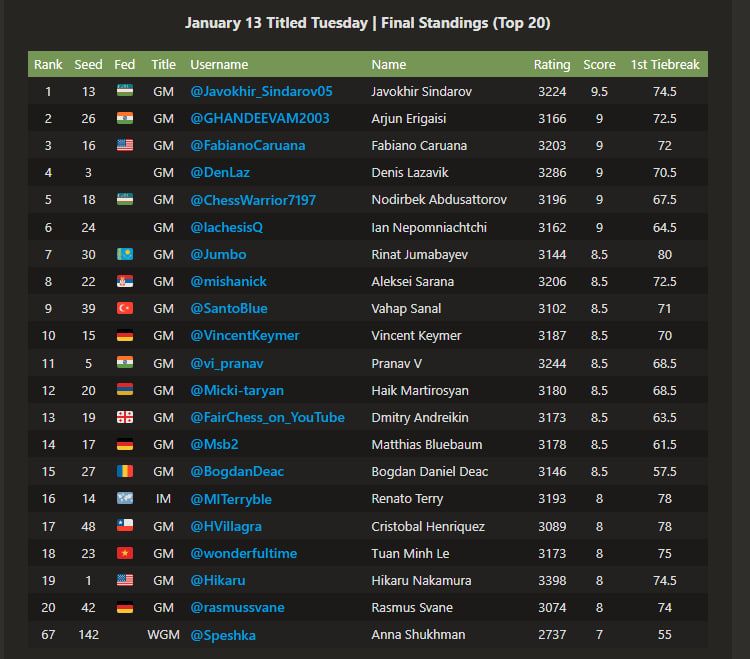Open the @FabianoCaruana username link

[248, 145]
